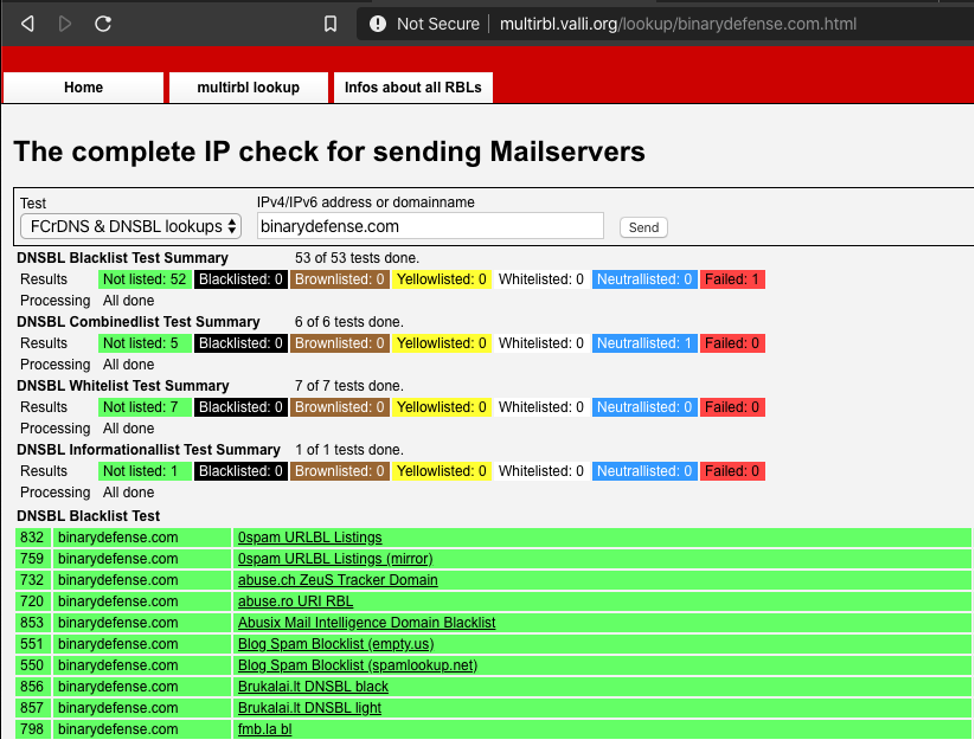Click the DNSBL Informationallist Test Summary heading
This screenshot has height=739, width=974.
tap(148, 450)
